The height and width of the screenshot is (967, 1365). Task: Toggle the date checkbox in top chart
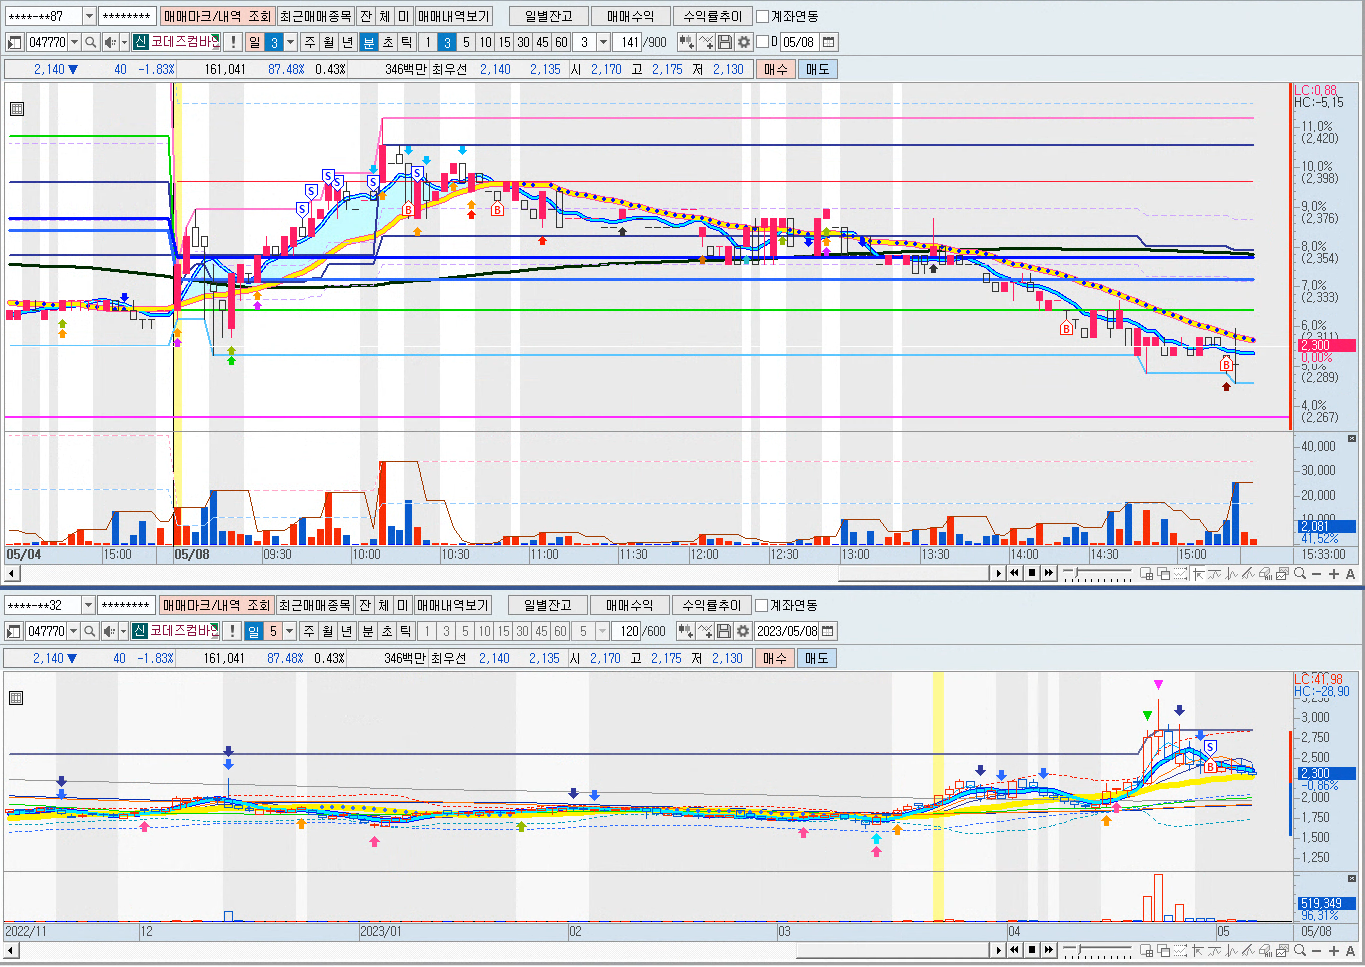[762, 42]
